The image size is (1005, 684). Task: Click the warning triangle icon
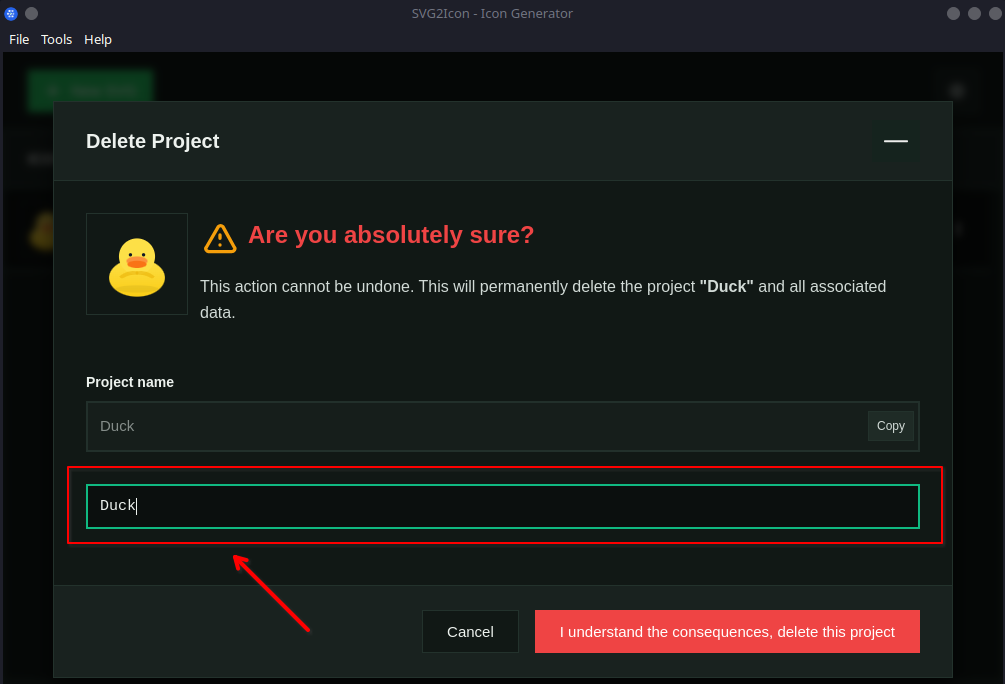(220, 238)
